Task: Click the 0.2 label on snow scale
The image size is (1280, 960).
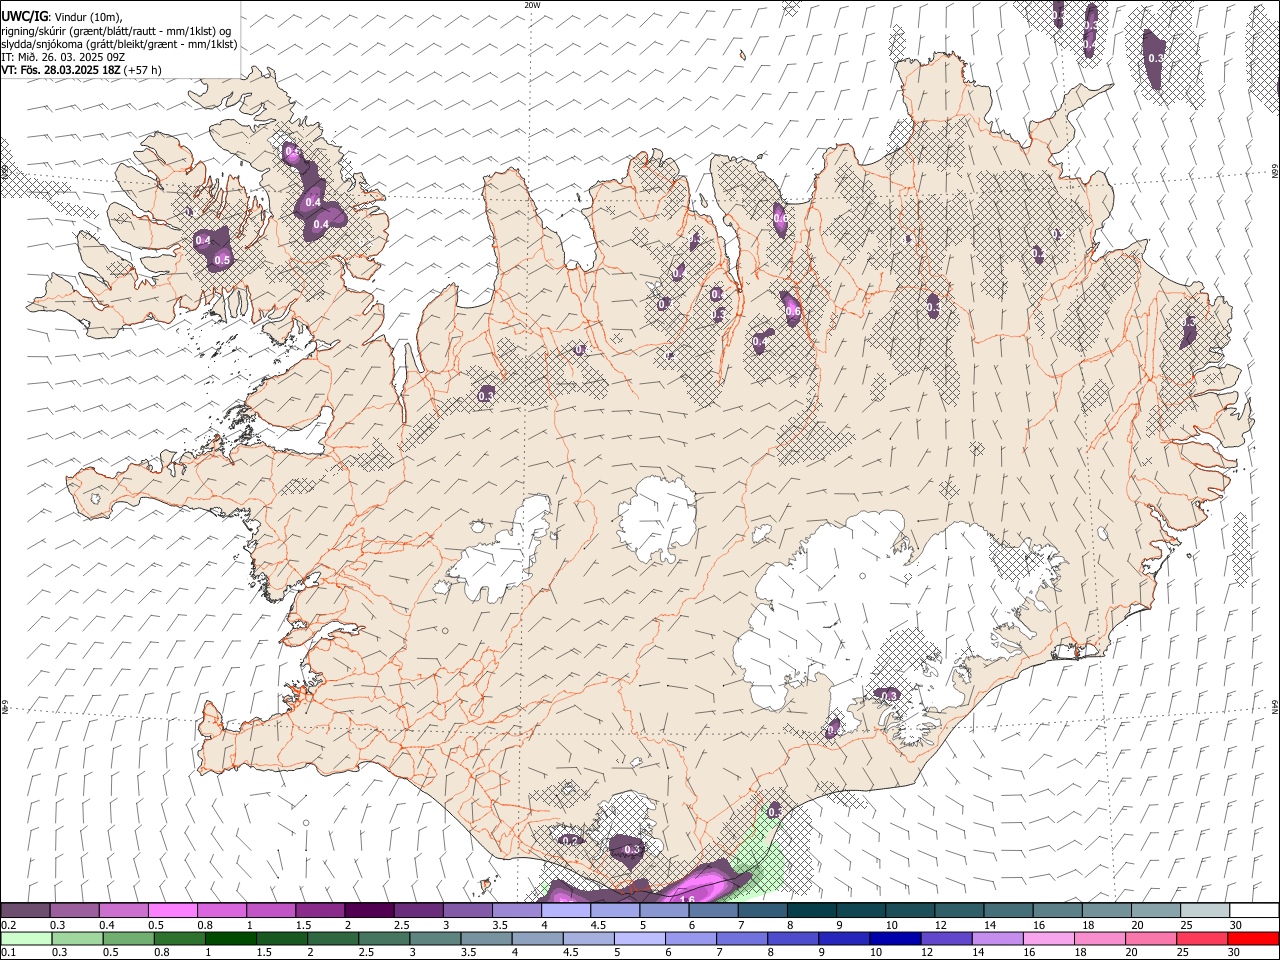Action: coord(8,925)
